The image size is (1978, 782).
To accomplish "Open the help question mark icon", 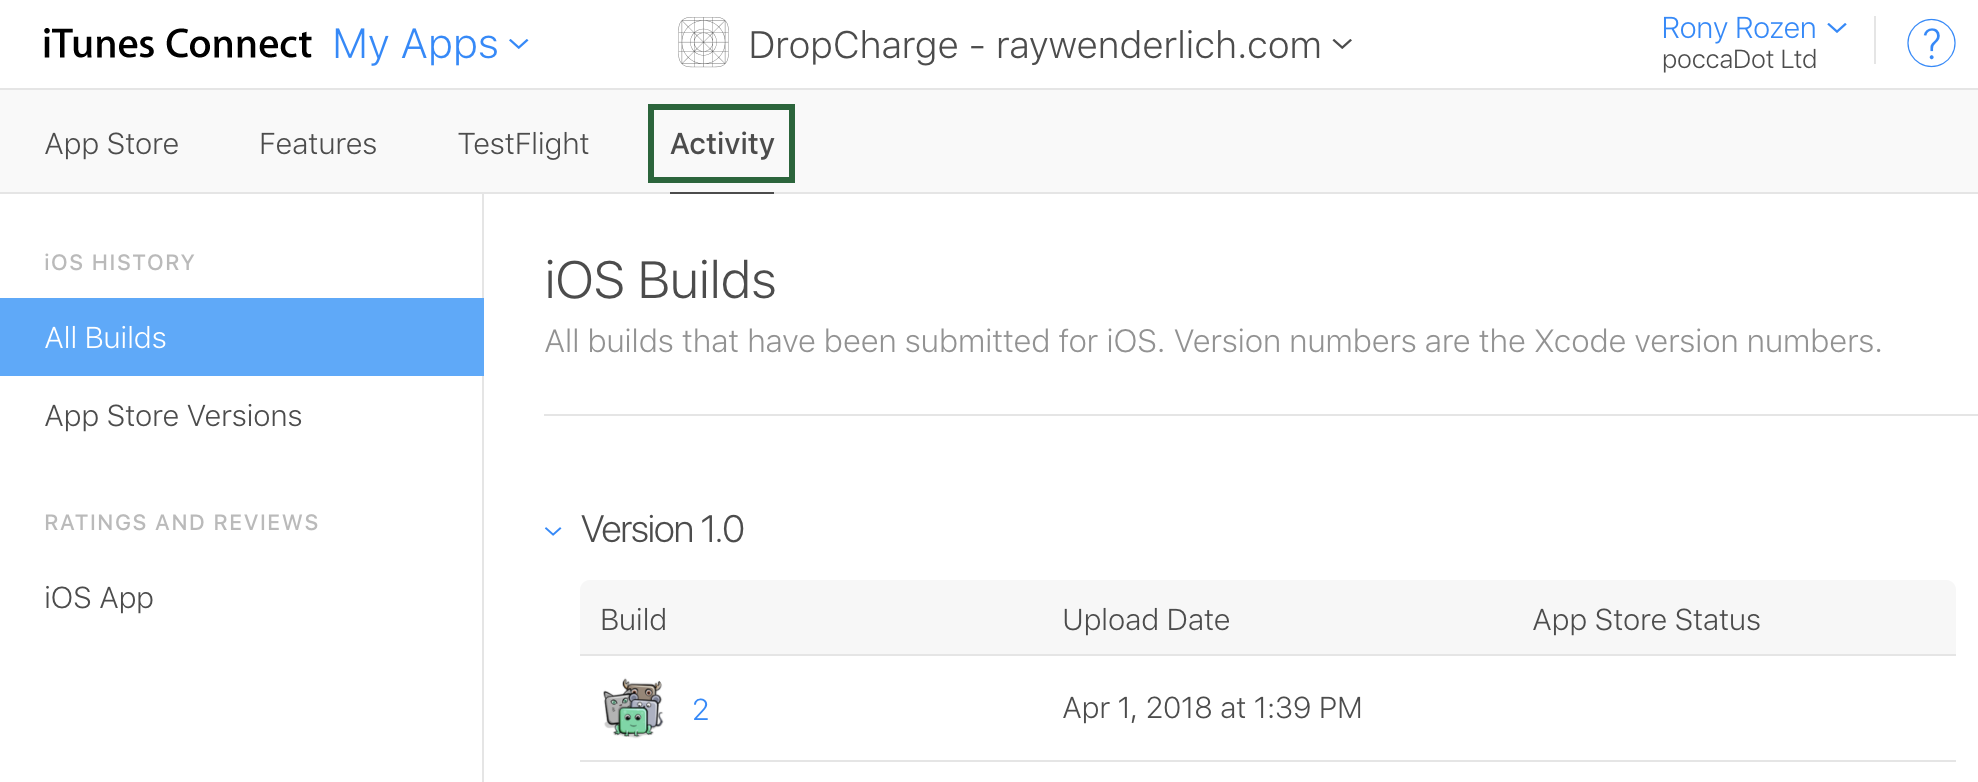I will click(1931, 43).
